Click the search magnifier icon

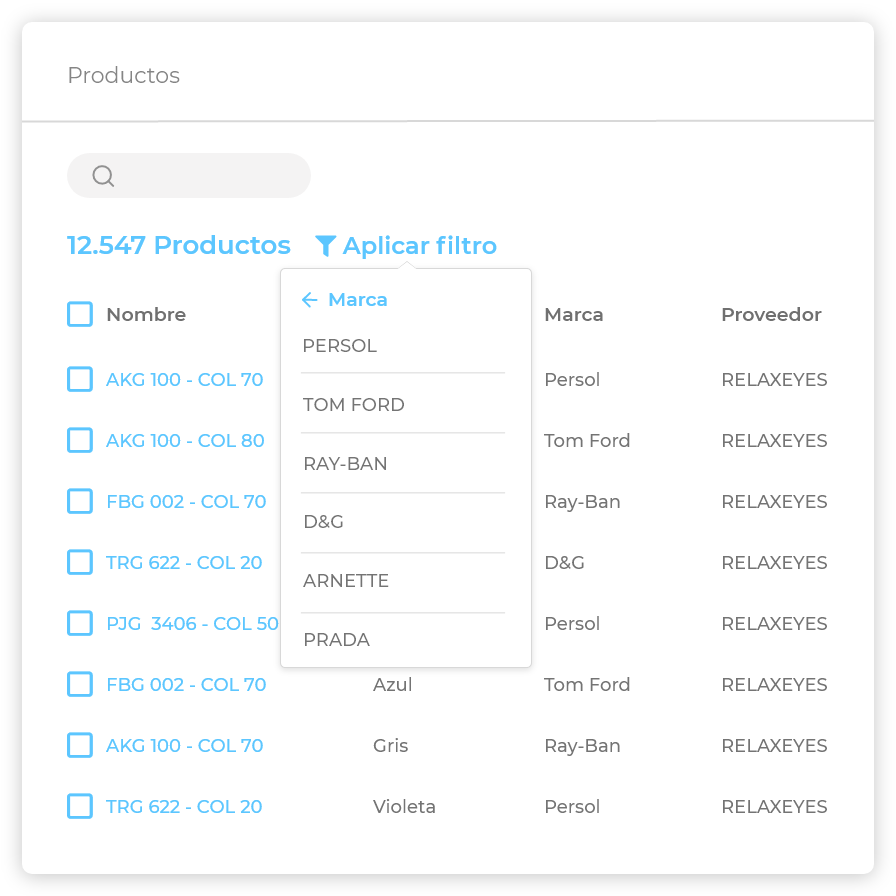tap(103, 176)
